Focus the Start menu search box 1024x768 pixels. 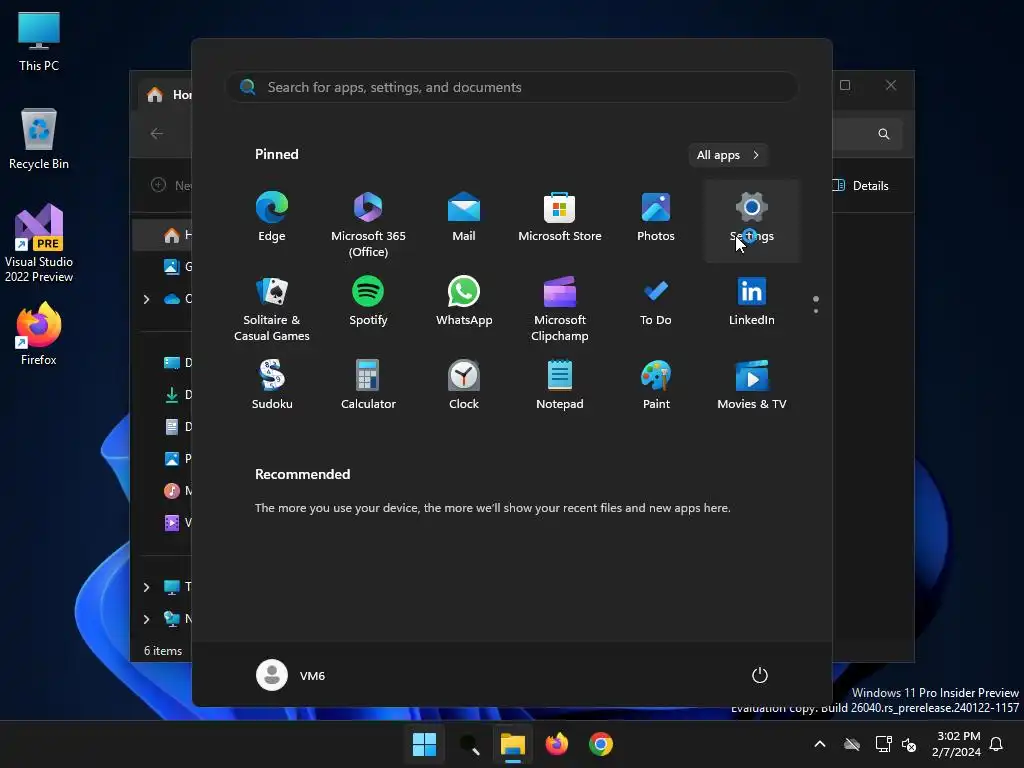[512, 87]
